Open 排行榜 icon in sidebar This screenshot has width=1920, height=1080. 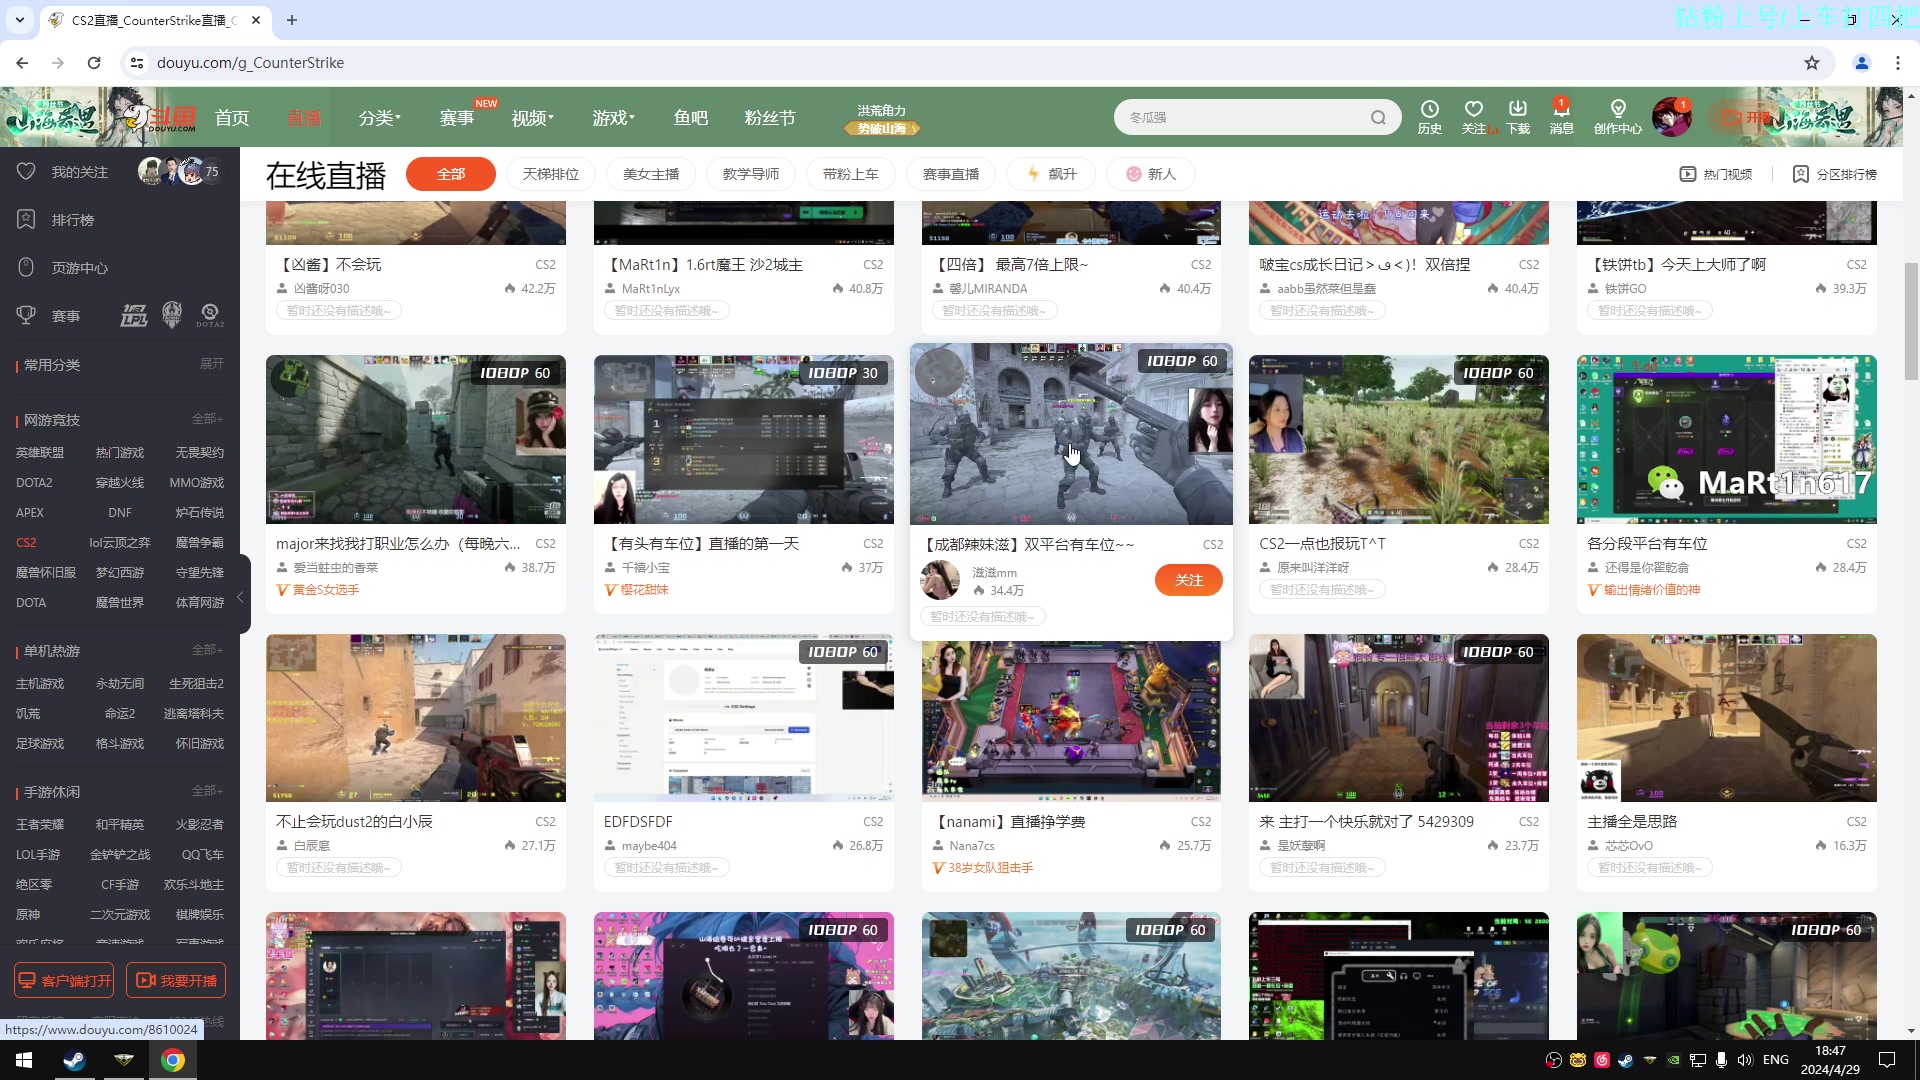pyautogui.click(x=26, y=220)
